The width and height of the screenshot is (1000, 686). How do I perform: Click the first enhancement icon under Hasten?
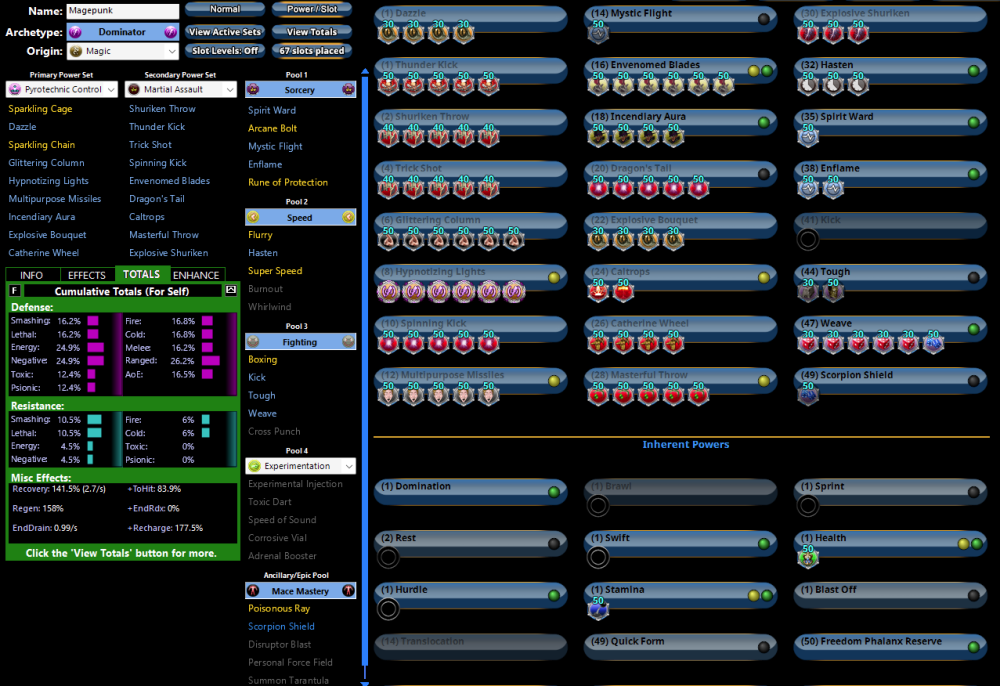click(807, 87)
